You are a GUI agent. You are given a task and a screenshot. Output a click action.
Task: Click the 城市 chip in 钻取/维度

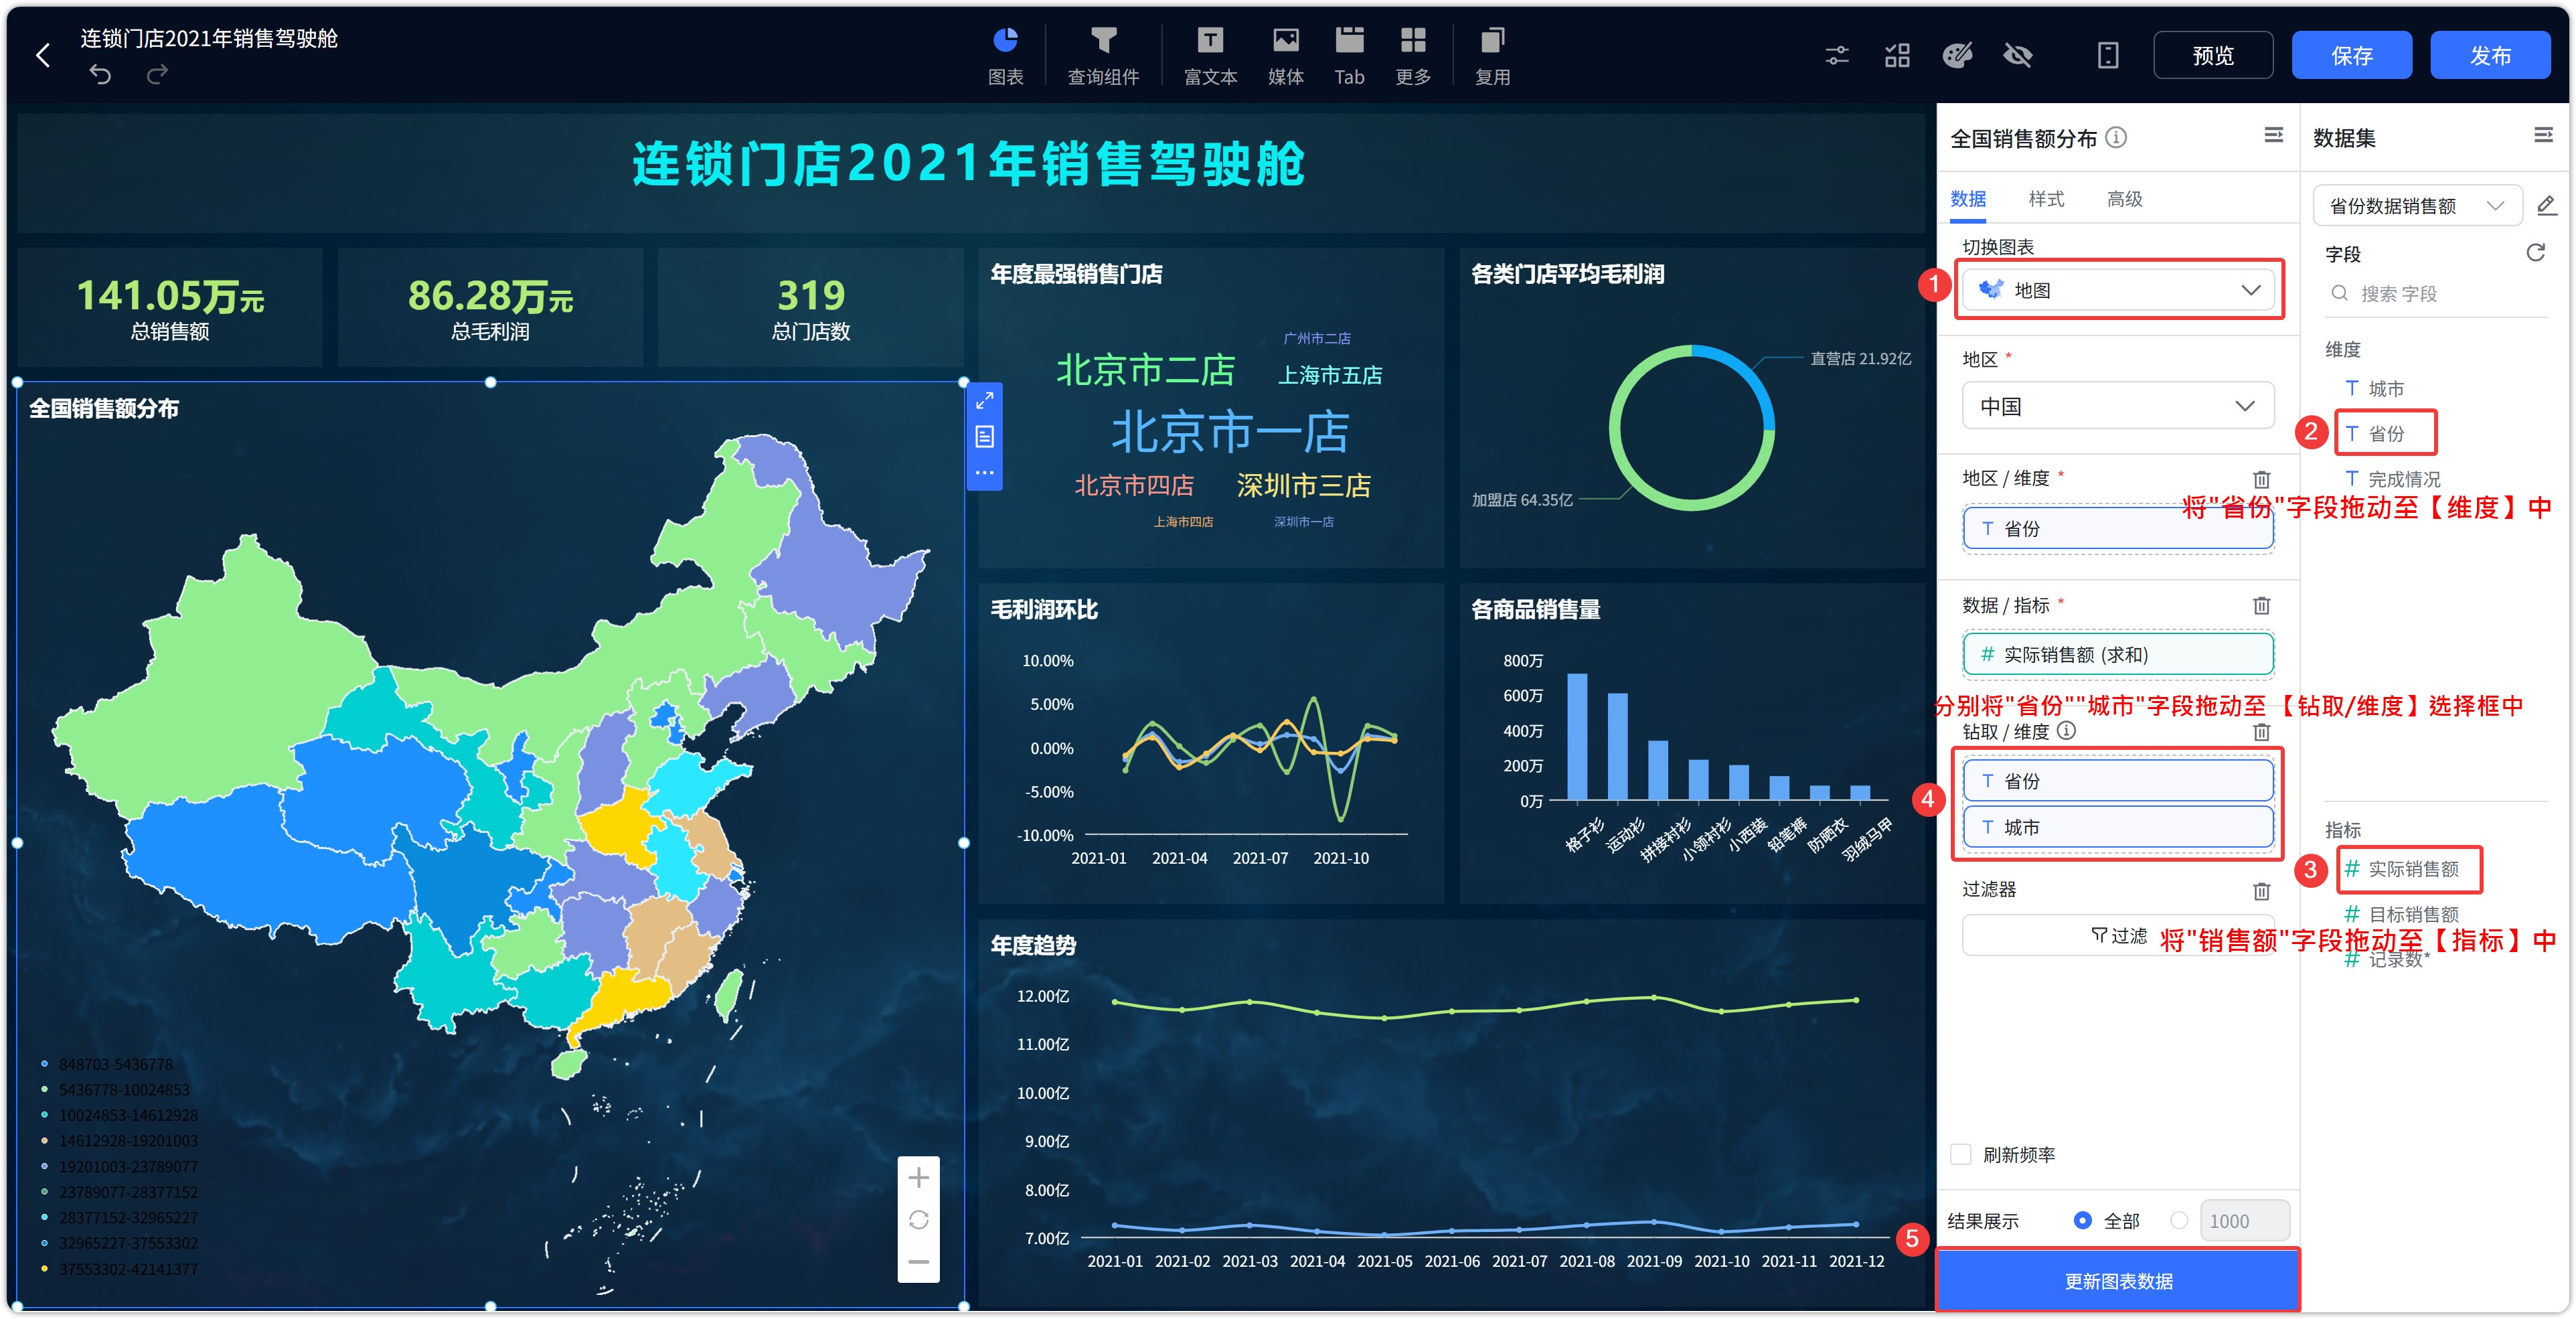(x=2118, y=827)
